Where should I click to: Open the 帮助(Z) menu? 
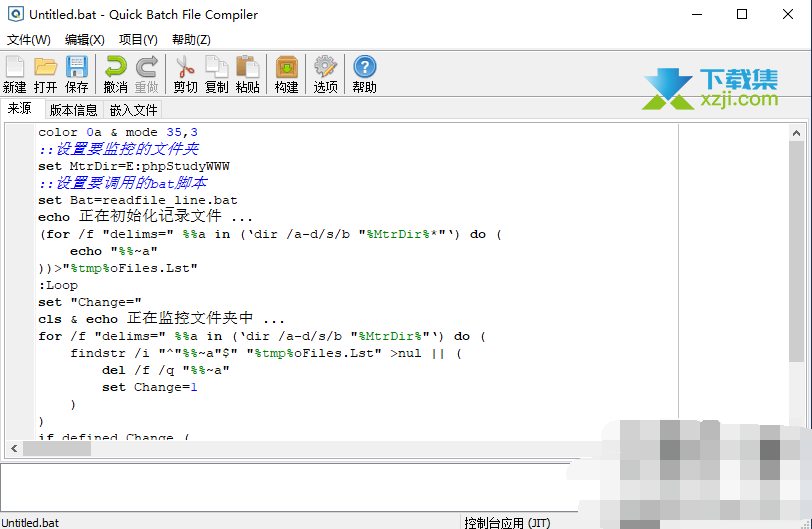pyautogui.click(x=191, y=40)
